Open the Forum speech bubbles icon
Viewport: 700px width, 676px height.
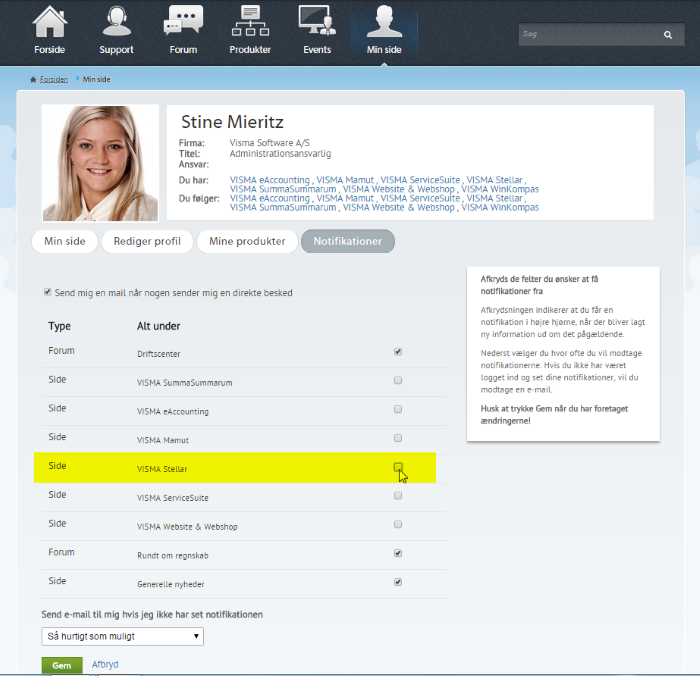pyautogui.click(x=183, y=20)
